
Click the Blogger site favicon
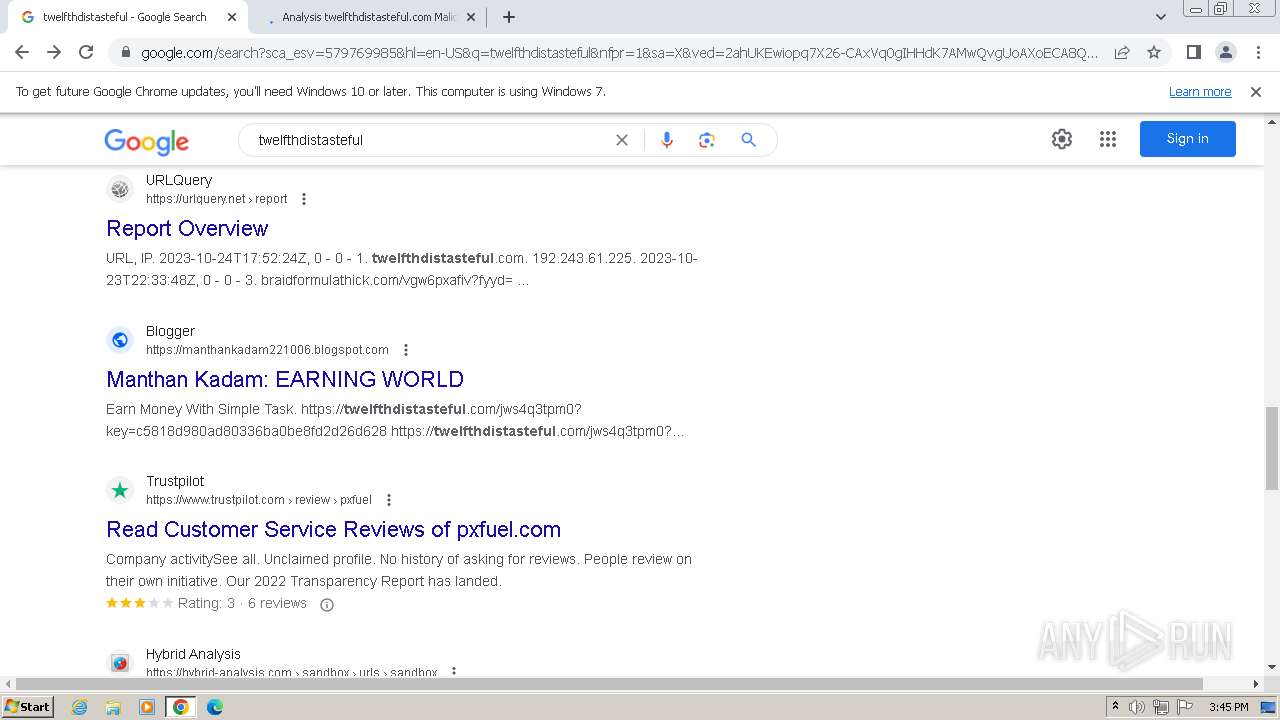pyautogui.click(x=120, y=340)
